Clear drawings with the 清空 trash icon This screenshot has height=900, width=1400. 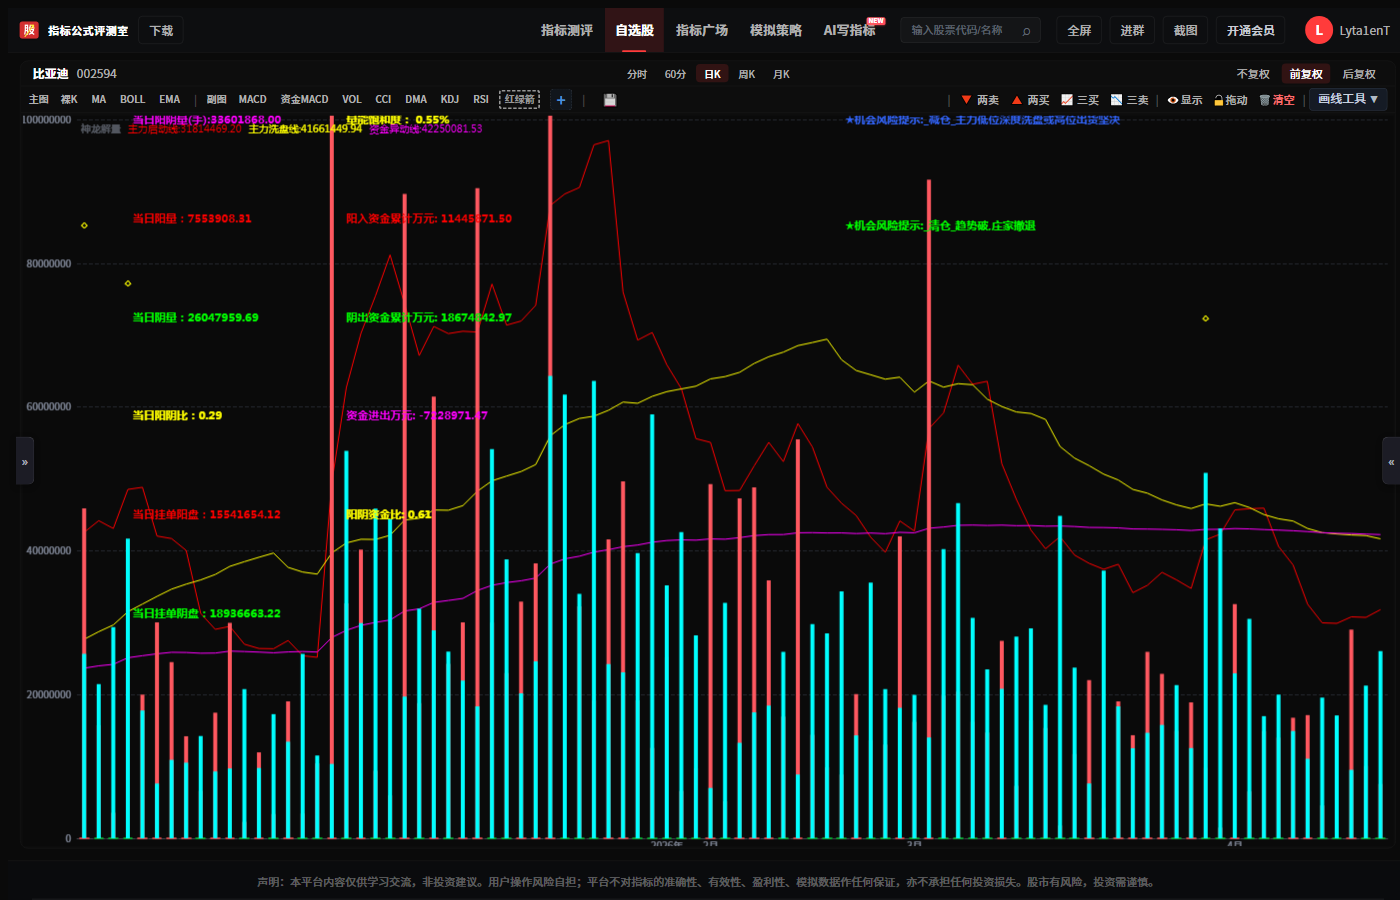[x=1277, y=100]
